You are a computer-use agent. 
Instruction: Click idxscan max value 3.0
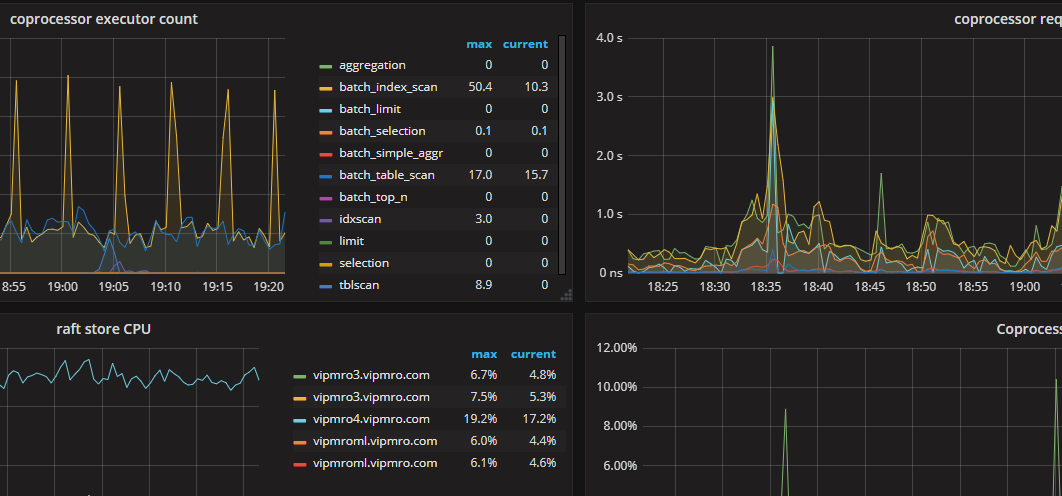tap(484, 220)
